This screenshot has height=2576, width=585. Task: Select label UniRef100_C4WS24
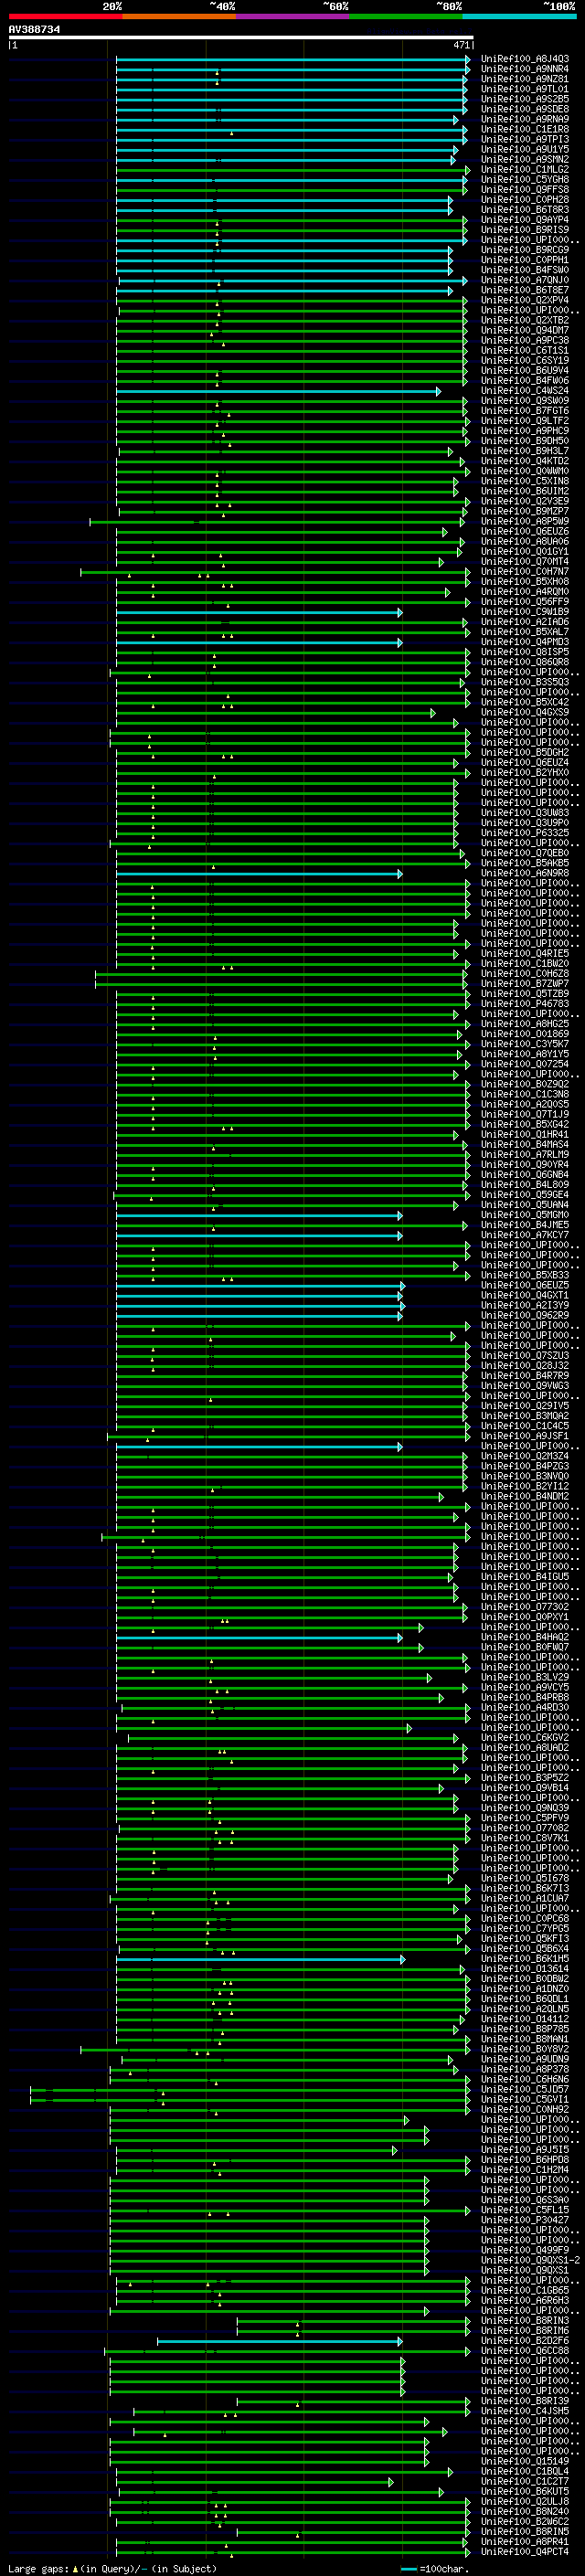click(x=525, y=391)
